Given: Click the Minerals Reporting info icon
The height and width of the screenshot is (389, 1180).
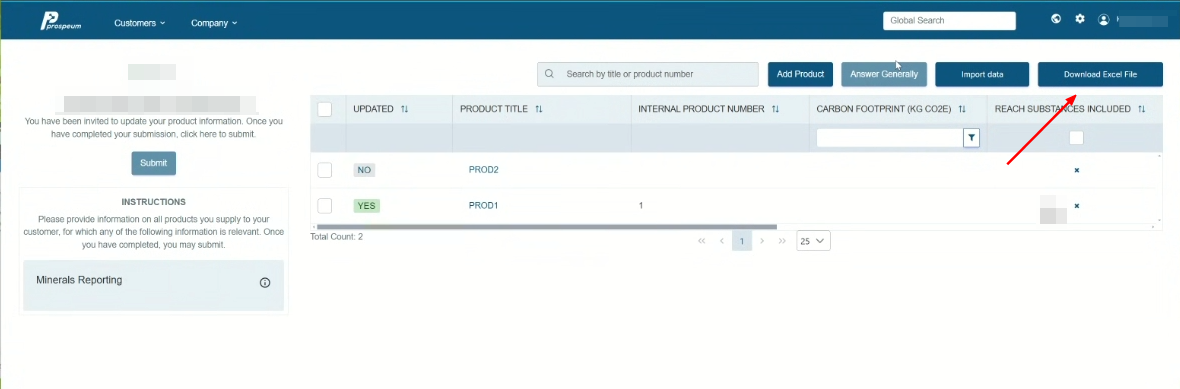Looking at the screenshot, I should coord(265,283).
